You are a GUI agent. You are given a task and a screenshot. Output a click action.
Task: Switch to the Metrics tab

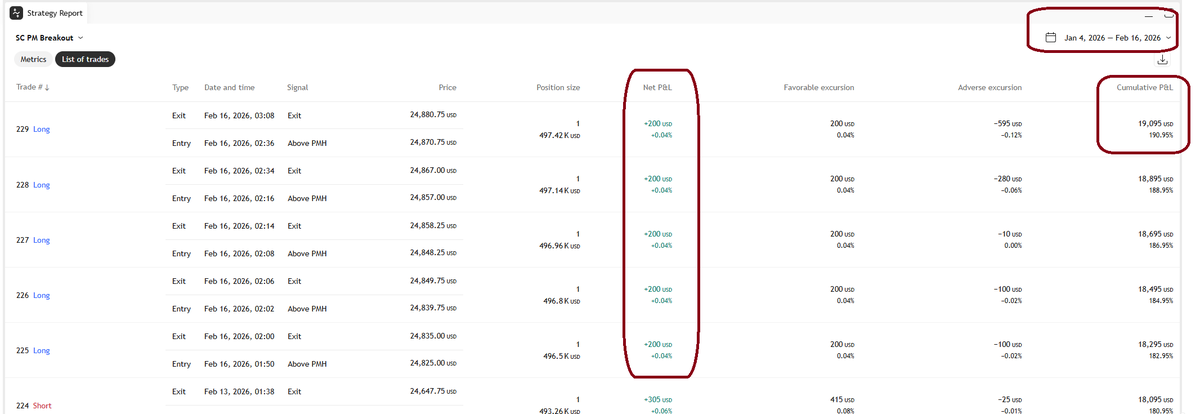click(34, 59)
